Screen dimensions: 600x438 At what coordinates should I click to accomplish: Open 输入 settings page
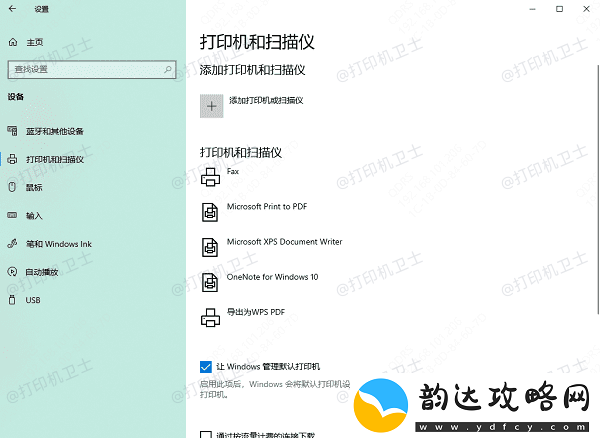coord(34,216)
